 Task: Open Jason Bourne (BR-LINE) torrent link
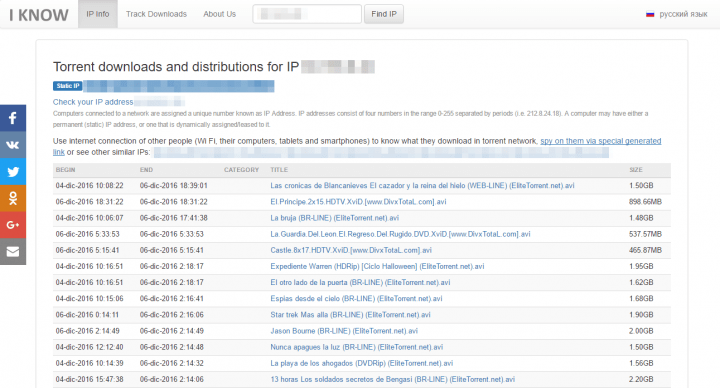(x=344, y=331)
